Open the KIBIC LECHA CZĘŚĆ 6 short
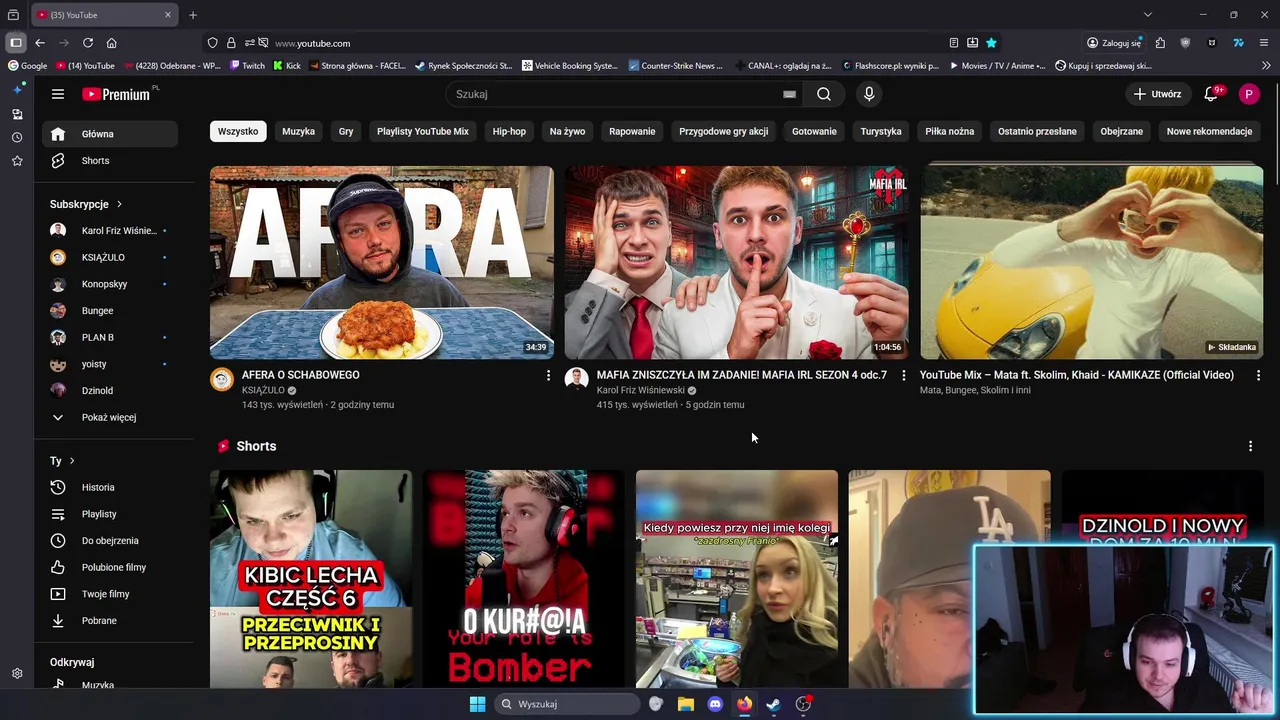 [x=311, y=579]
